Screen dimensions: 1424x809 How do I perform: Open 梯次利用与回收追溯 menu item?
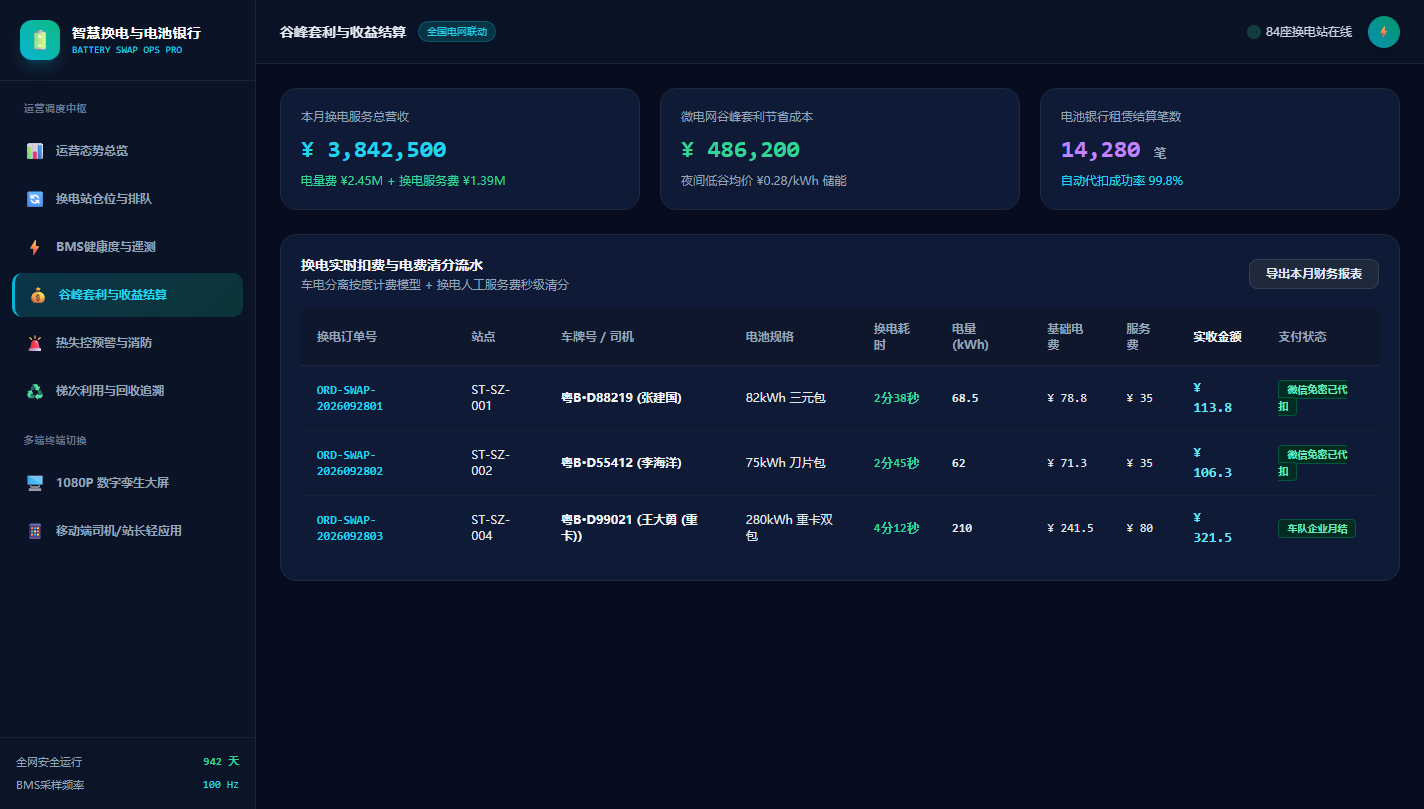(127, 391)
